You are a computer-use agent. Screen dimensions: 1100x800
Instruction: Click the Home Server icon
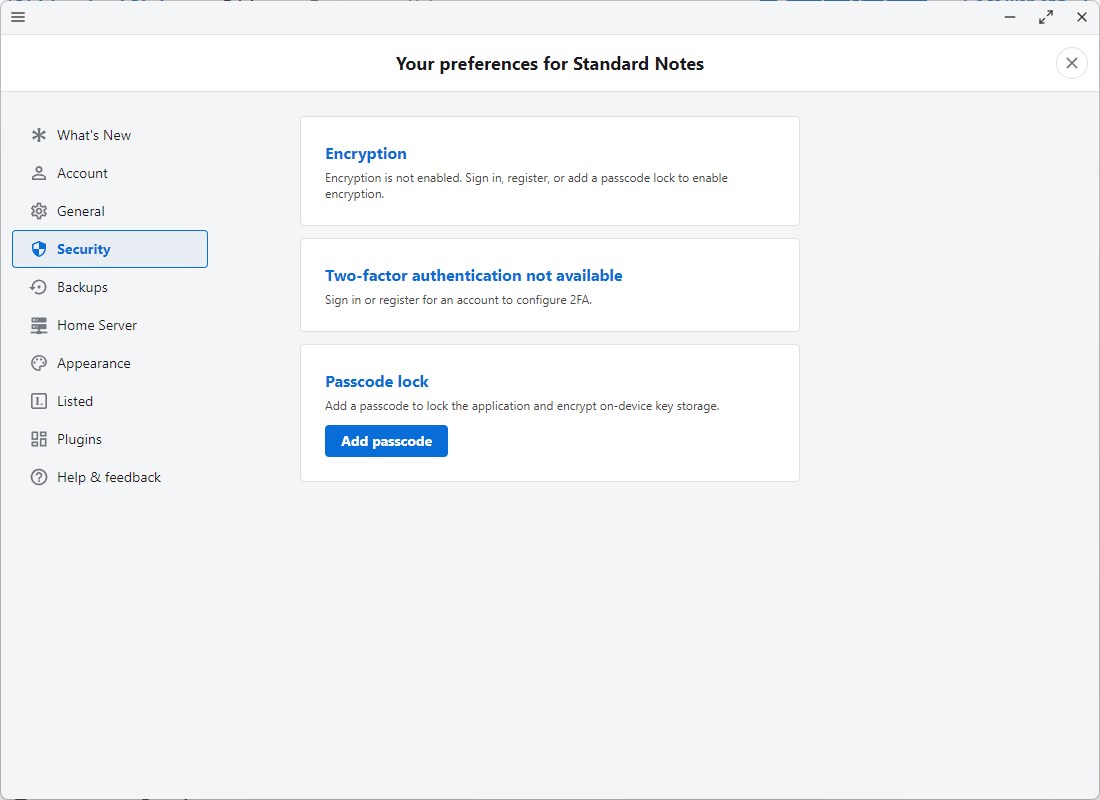click(39, 325)
